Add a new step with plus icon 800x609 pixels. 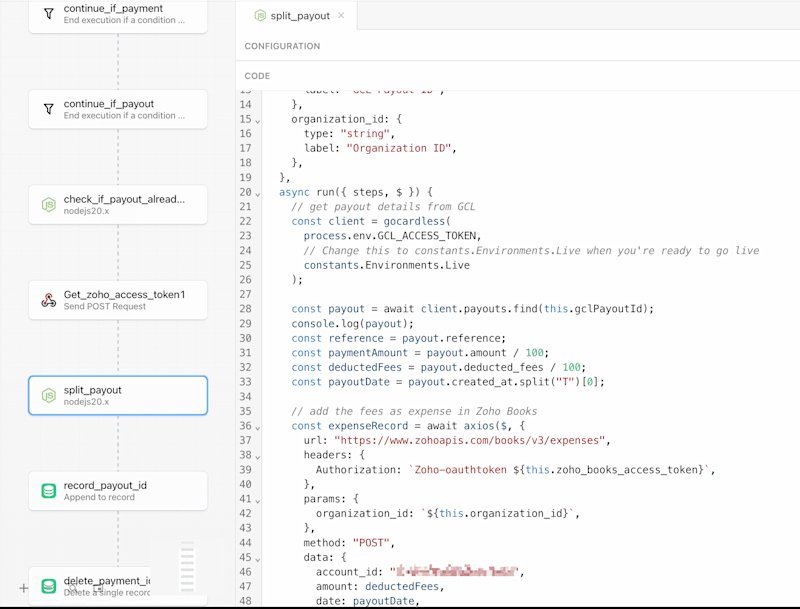click(x=23, y=588)
